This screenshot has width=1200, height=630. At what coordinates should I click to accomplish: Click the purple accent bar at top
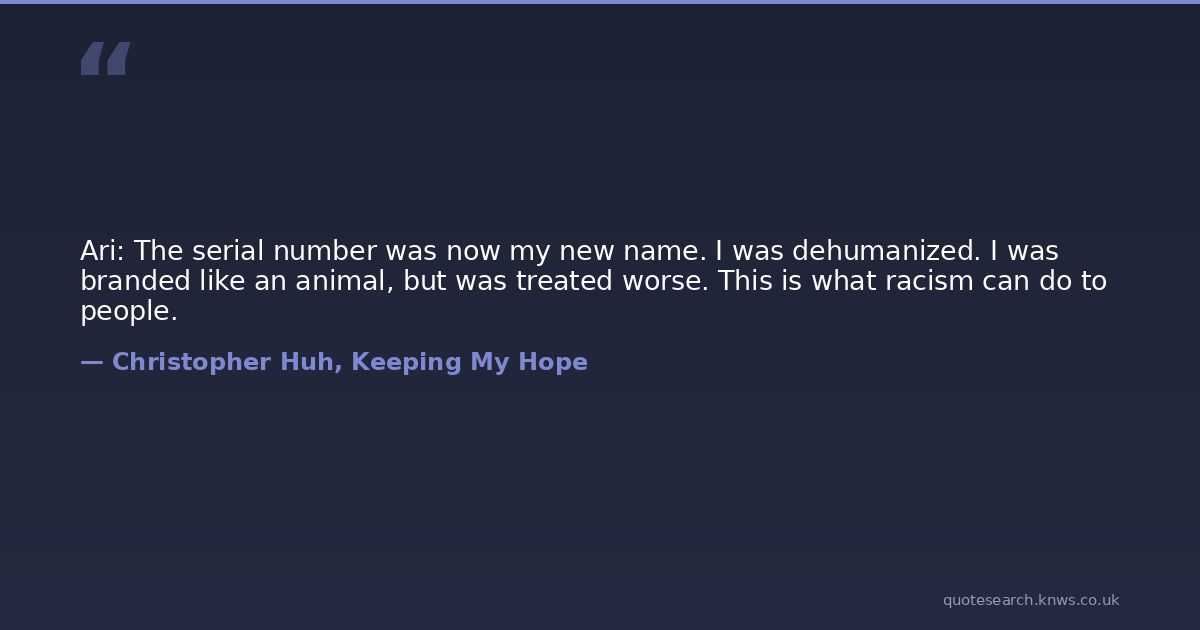coord(600,2)
